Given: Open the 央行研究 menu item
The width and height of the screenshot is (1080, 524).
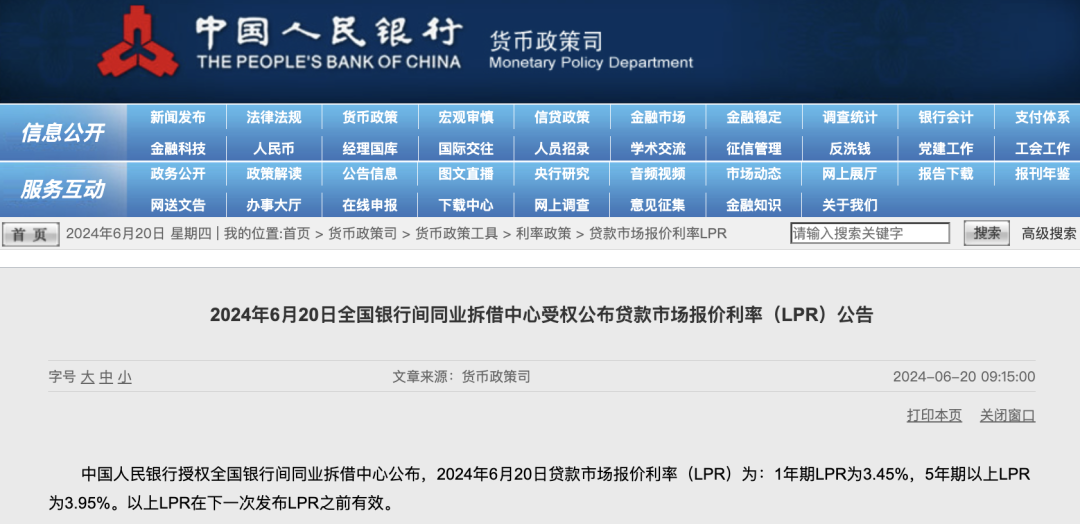Looking at the screenshot, I should (x=562, y=174).
